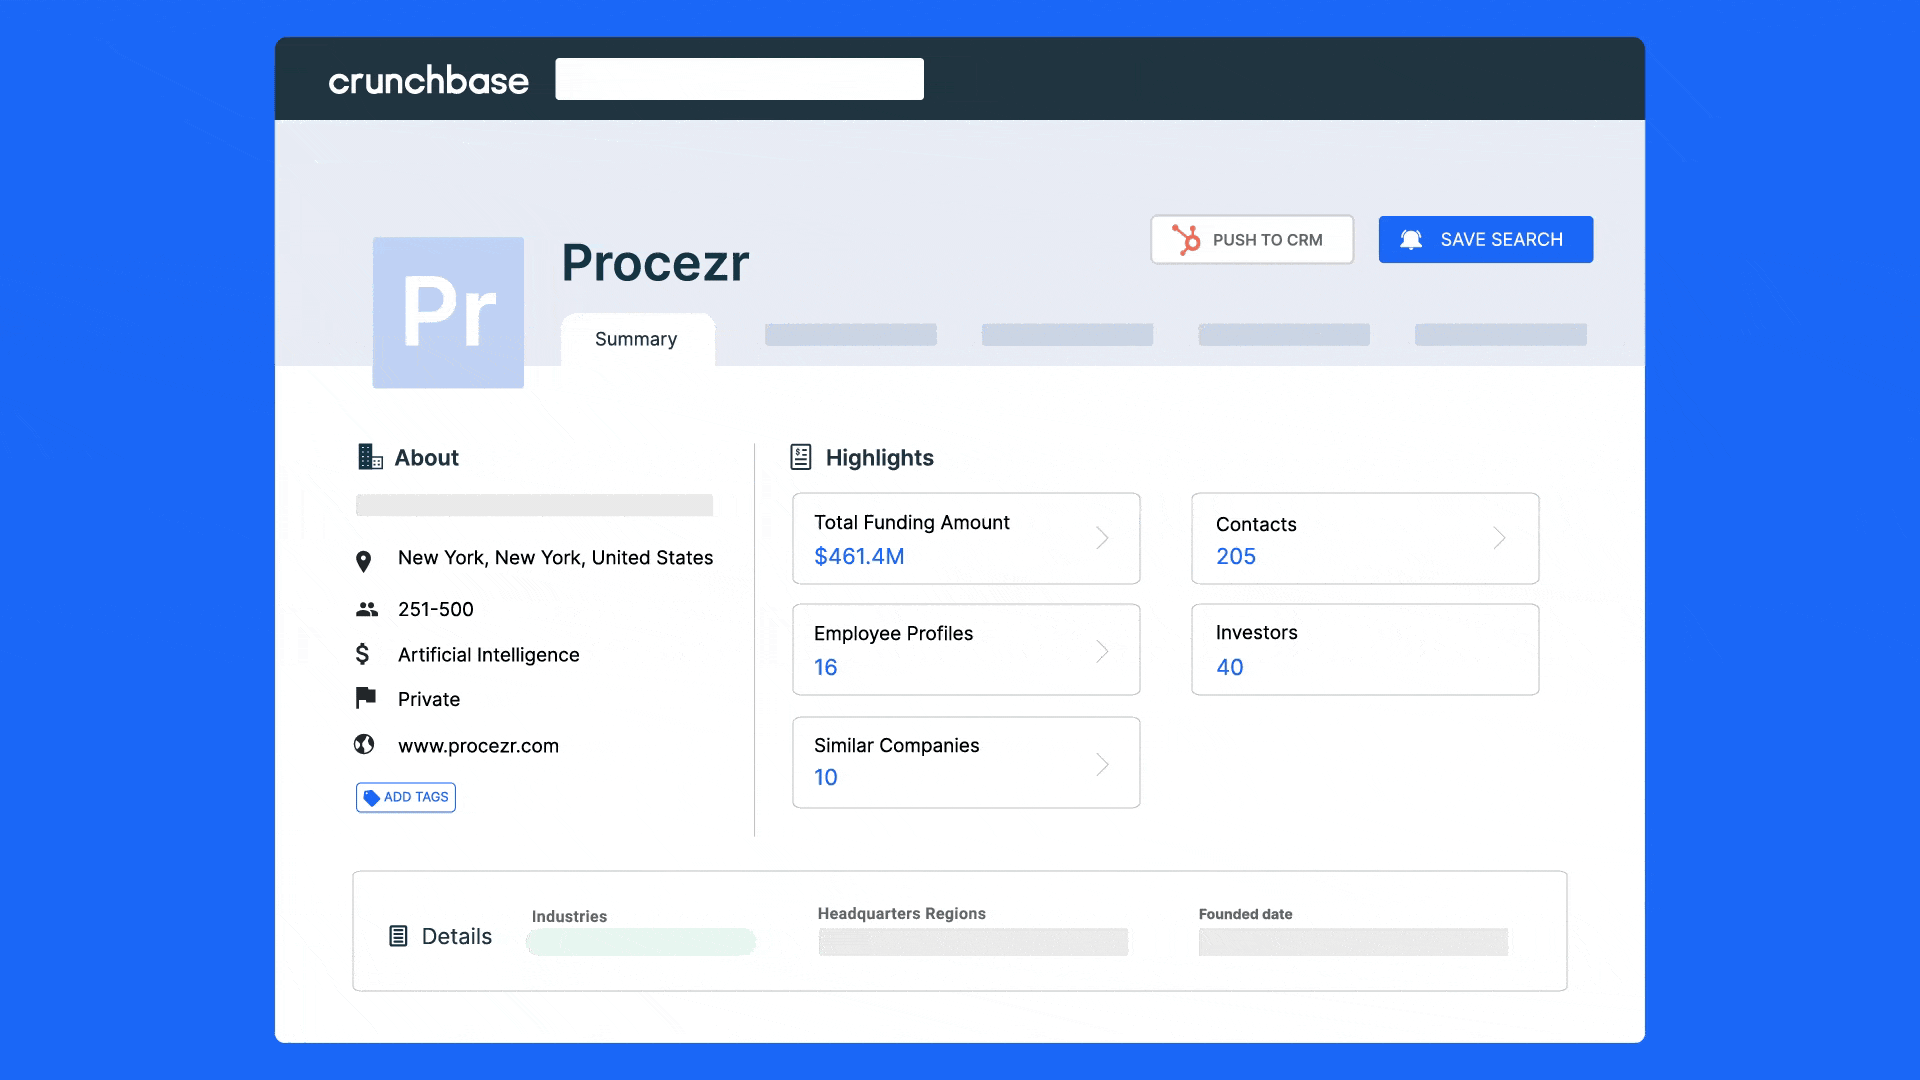This screenshot has height=1080, width=1920.
Task: Open the www.procezr.com website link
Action: pos(477,745)
